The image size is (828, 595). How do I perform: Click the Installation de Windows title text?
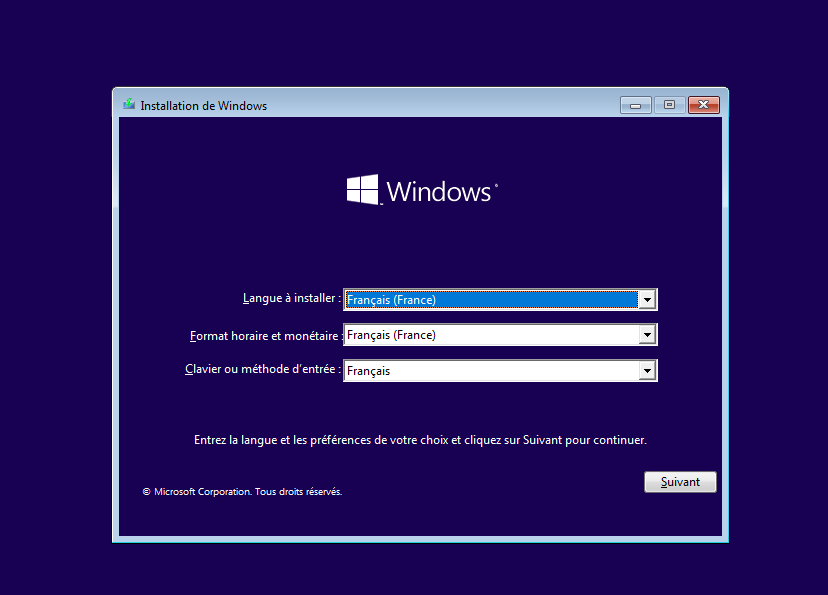point(203,106)
